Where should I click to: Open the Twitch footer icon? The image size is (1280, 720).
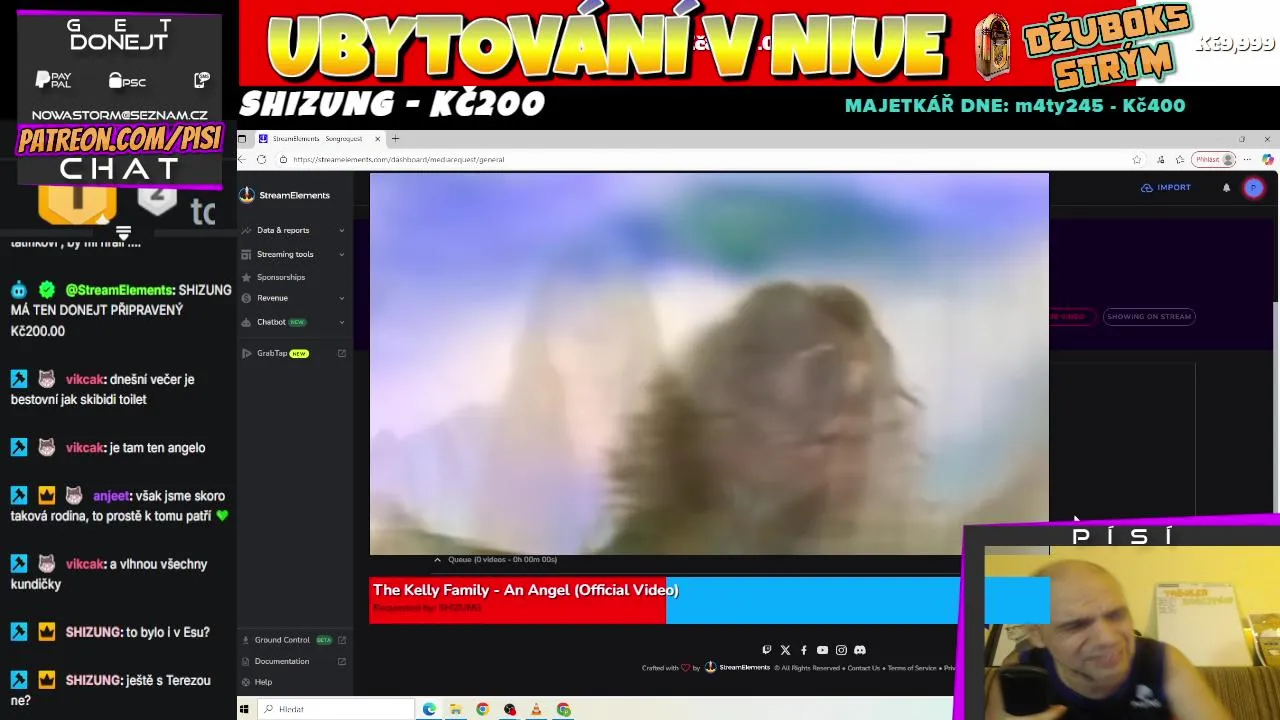[x=767, y=650]
